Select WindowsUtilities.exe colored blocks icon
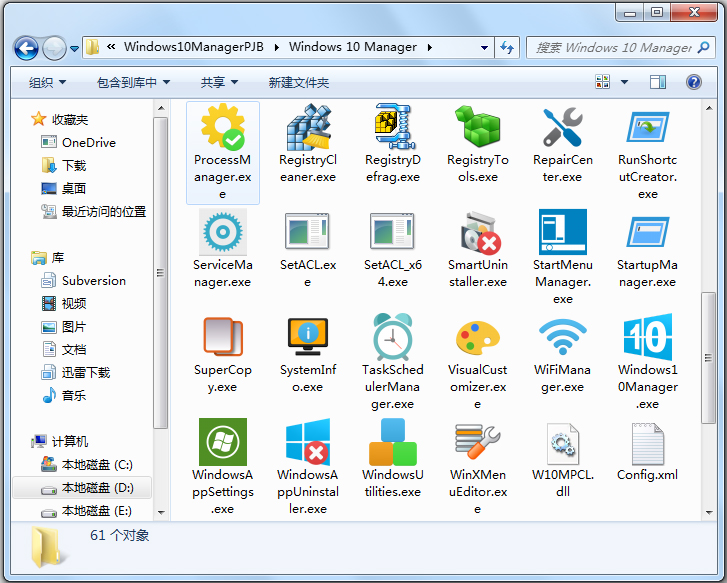Image resolution: width=727 pixels, height=583 pixels. (x=393, y=442)
